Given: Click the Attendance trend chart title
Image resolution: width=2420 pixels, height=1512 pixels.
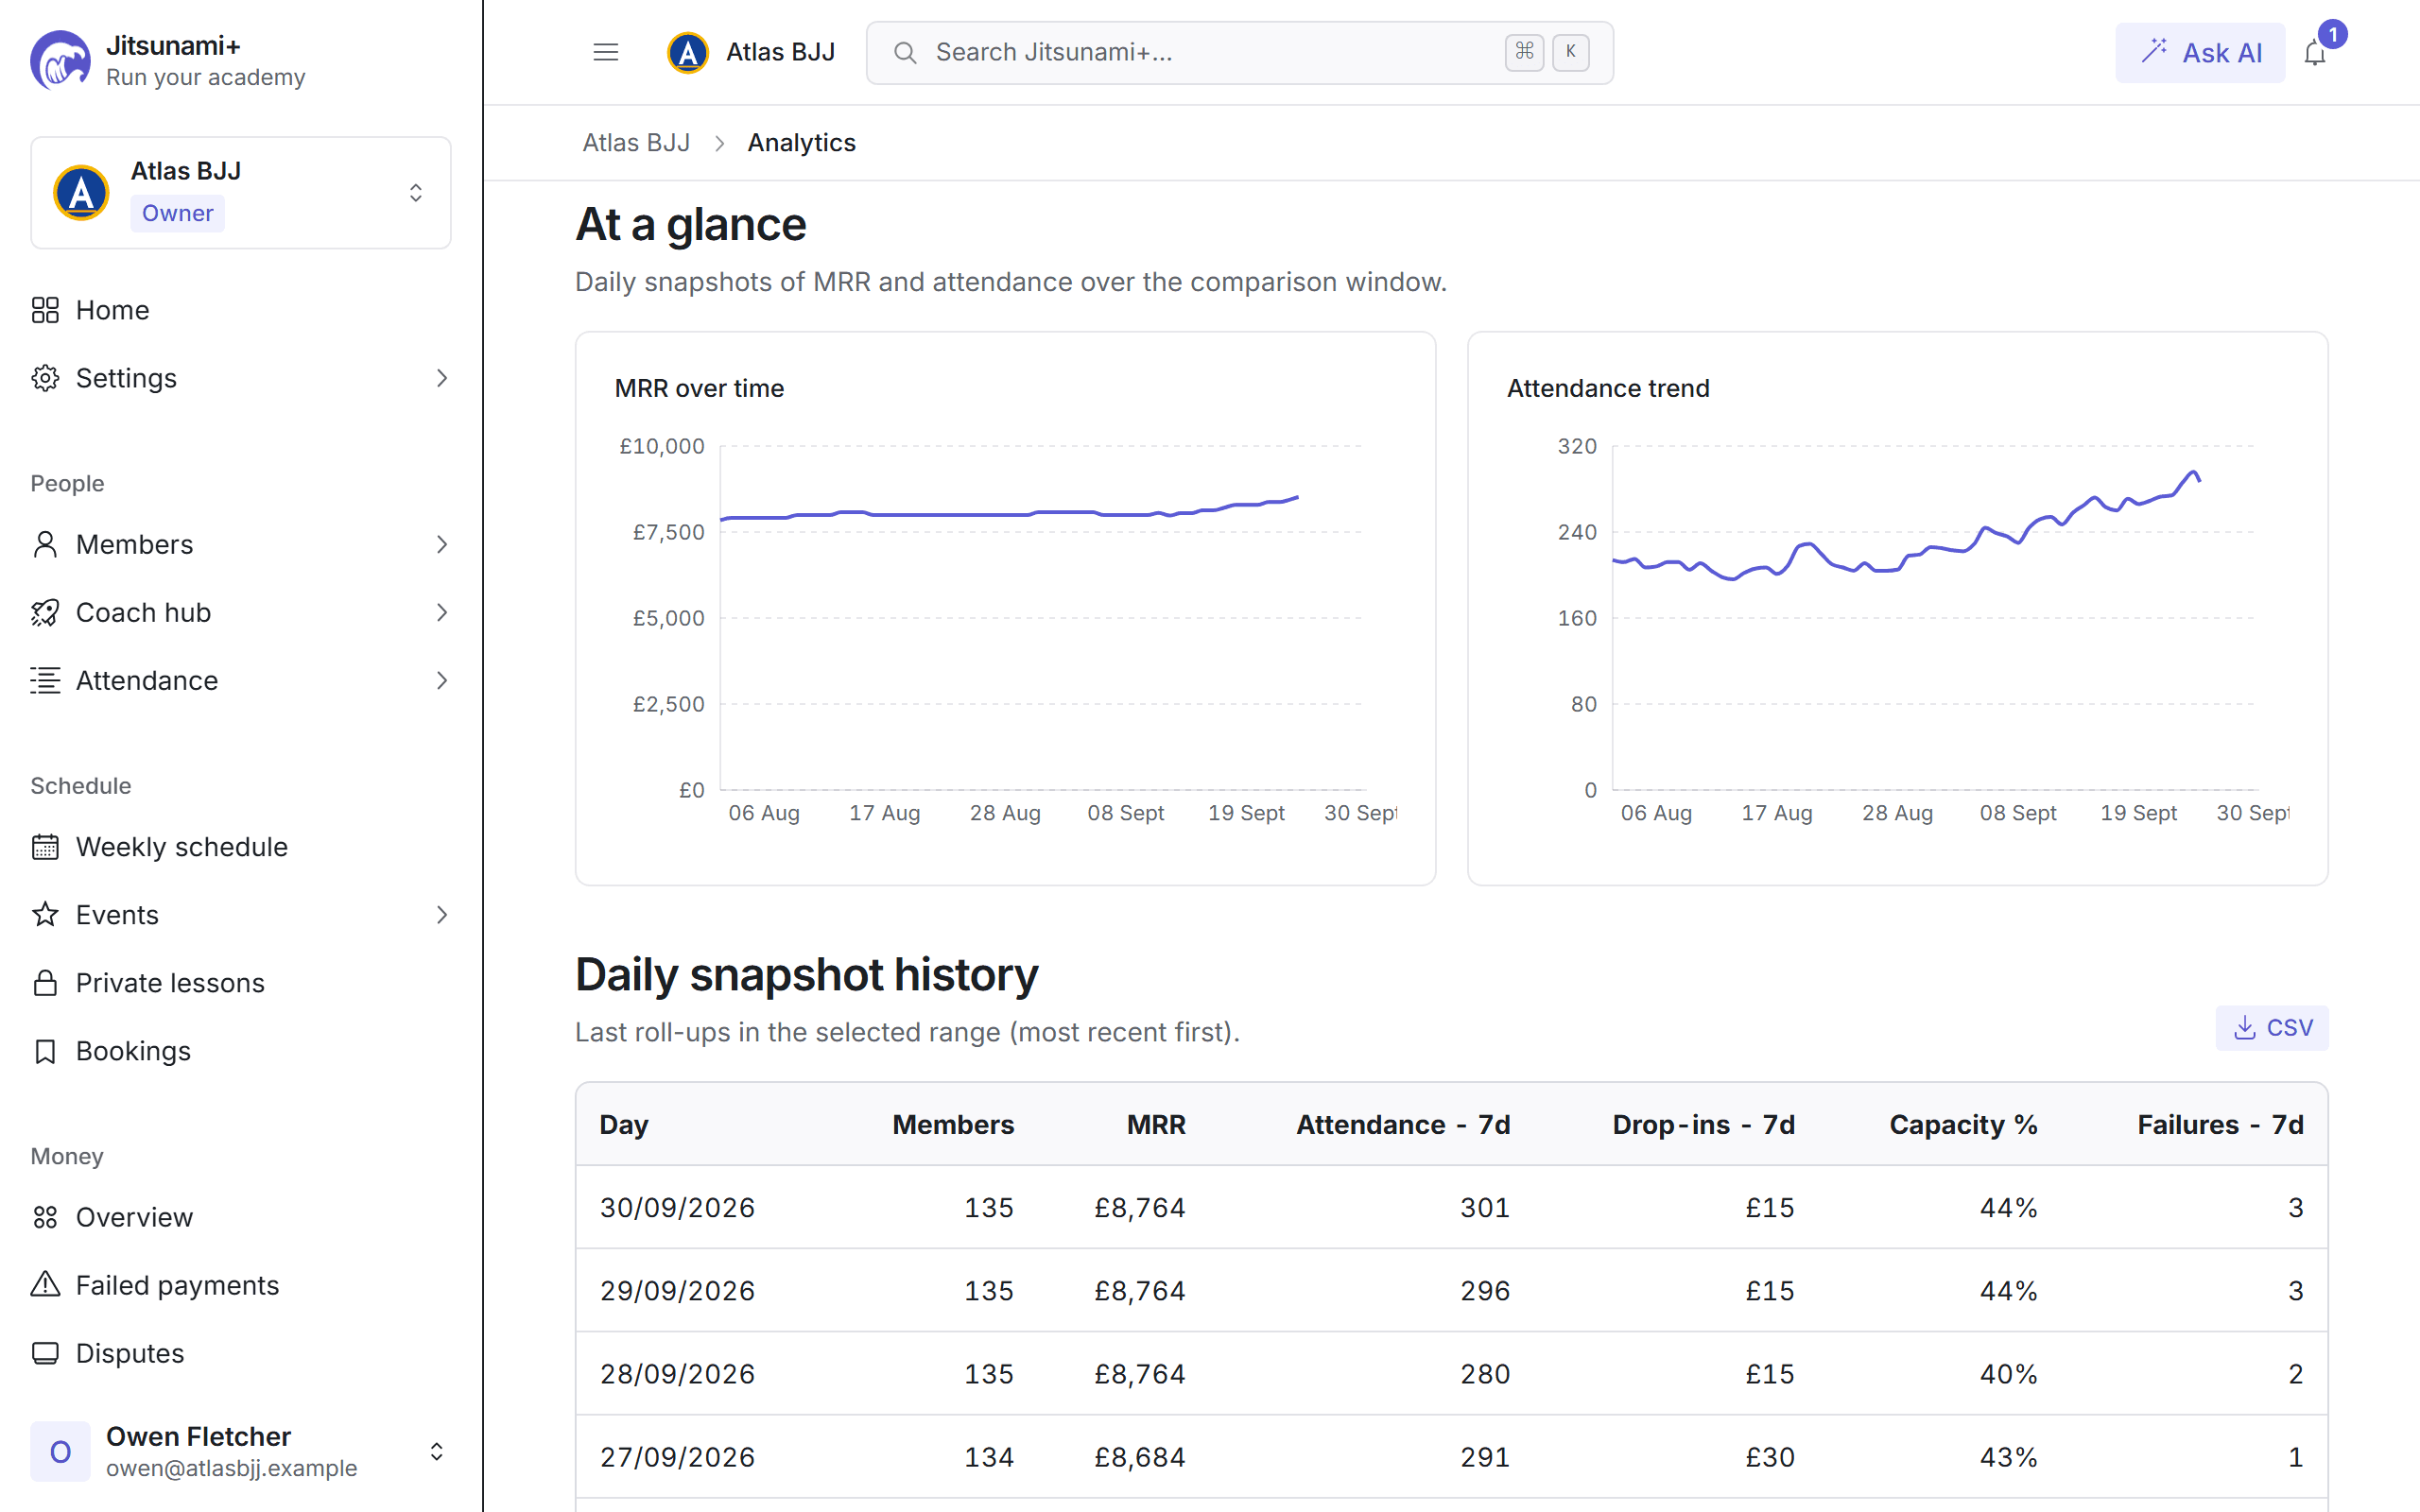Looking at the screenshot, I should click(x=1608, y=388).
